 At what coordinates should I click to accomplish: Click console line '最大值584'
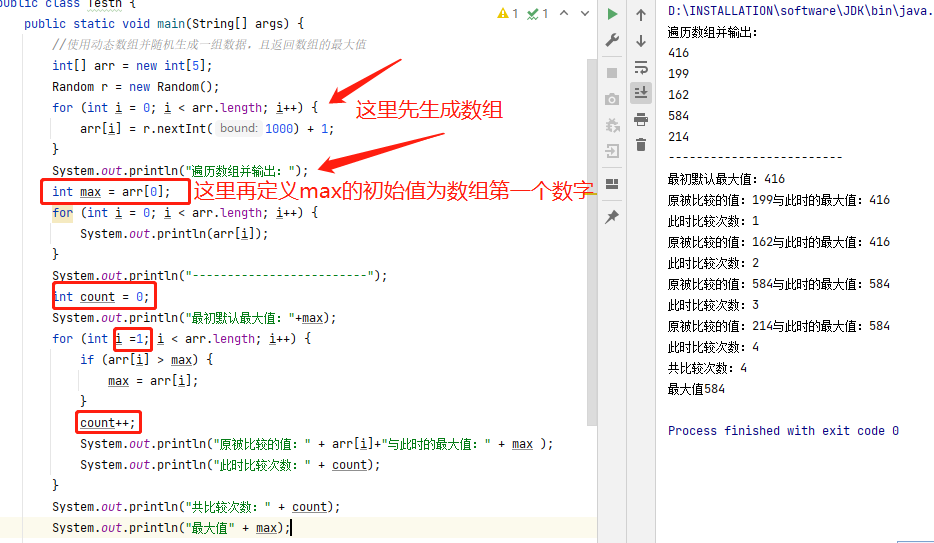tap(696, 389)
